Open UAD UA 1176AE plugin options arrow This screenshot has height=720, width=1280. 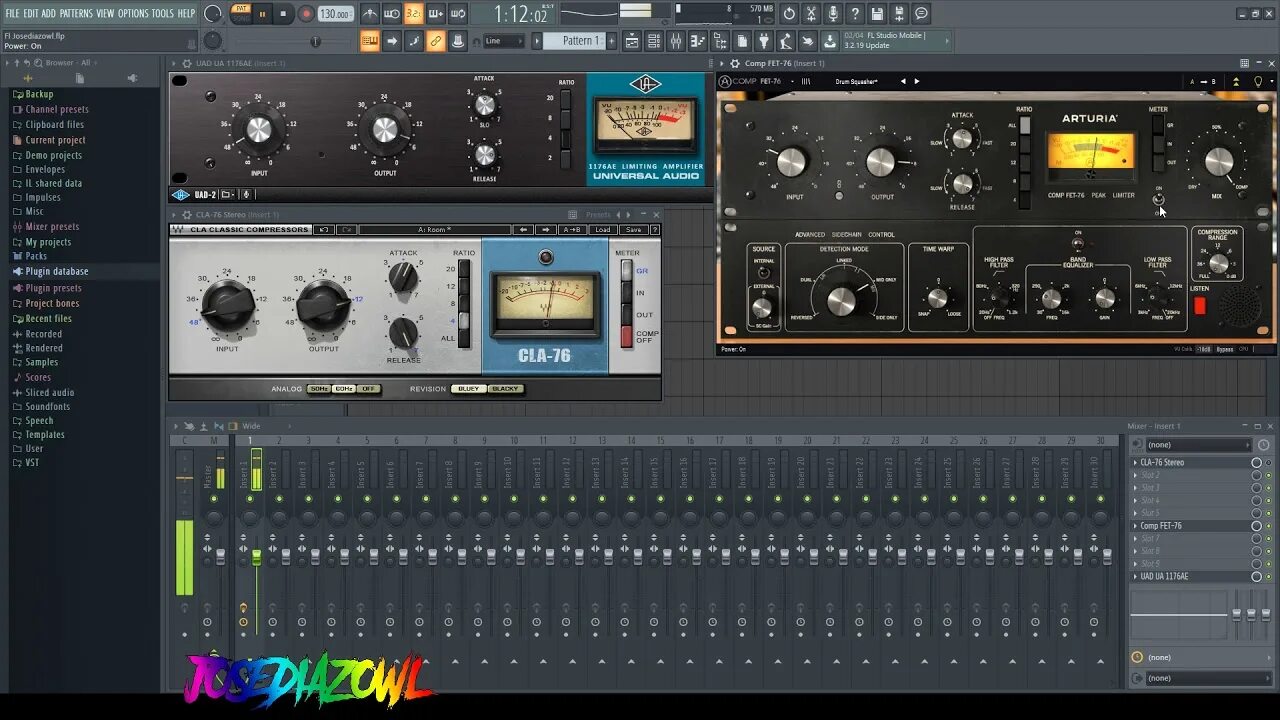(x=174, y=63)
